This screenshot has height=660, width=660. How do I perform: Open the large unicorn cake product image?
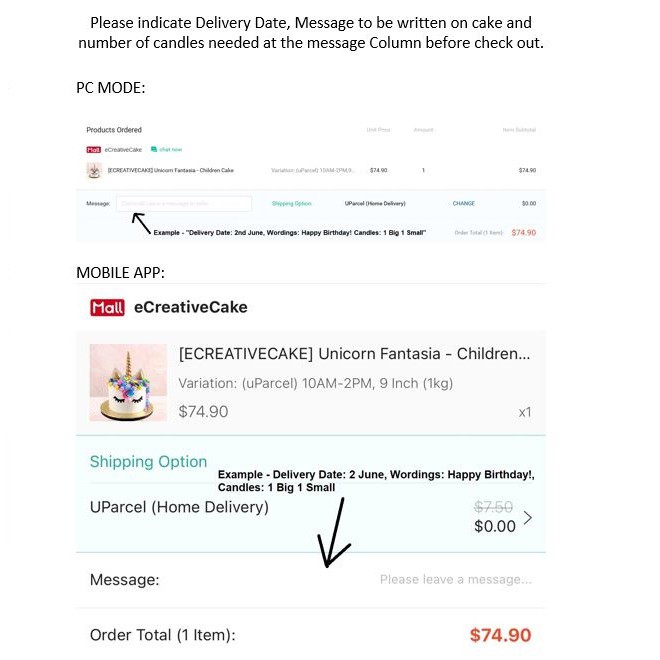(x=128, y=382)
